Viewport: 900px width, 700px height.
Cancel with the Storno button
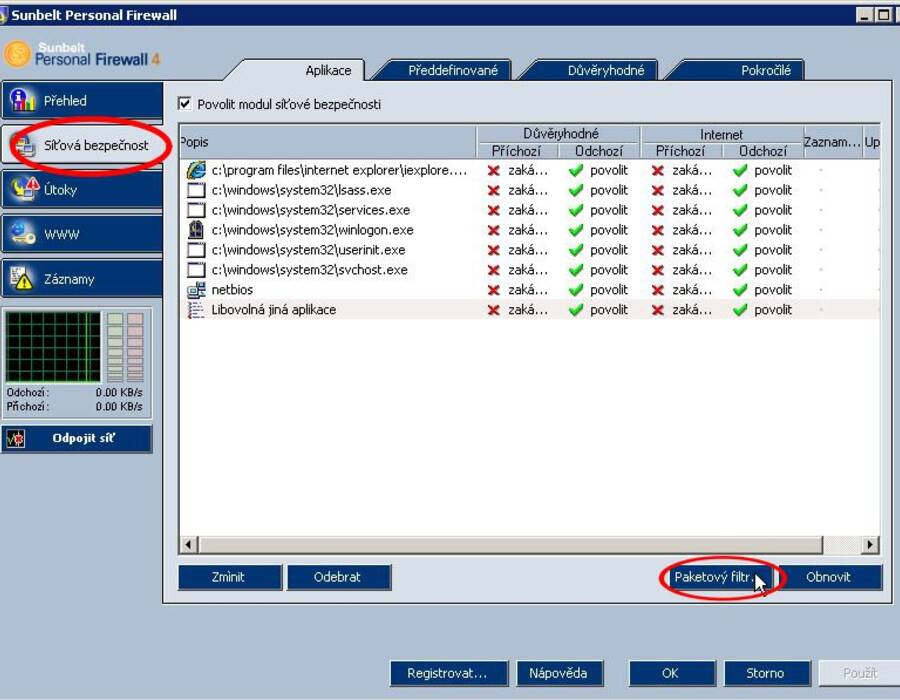[766, 673]
